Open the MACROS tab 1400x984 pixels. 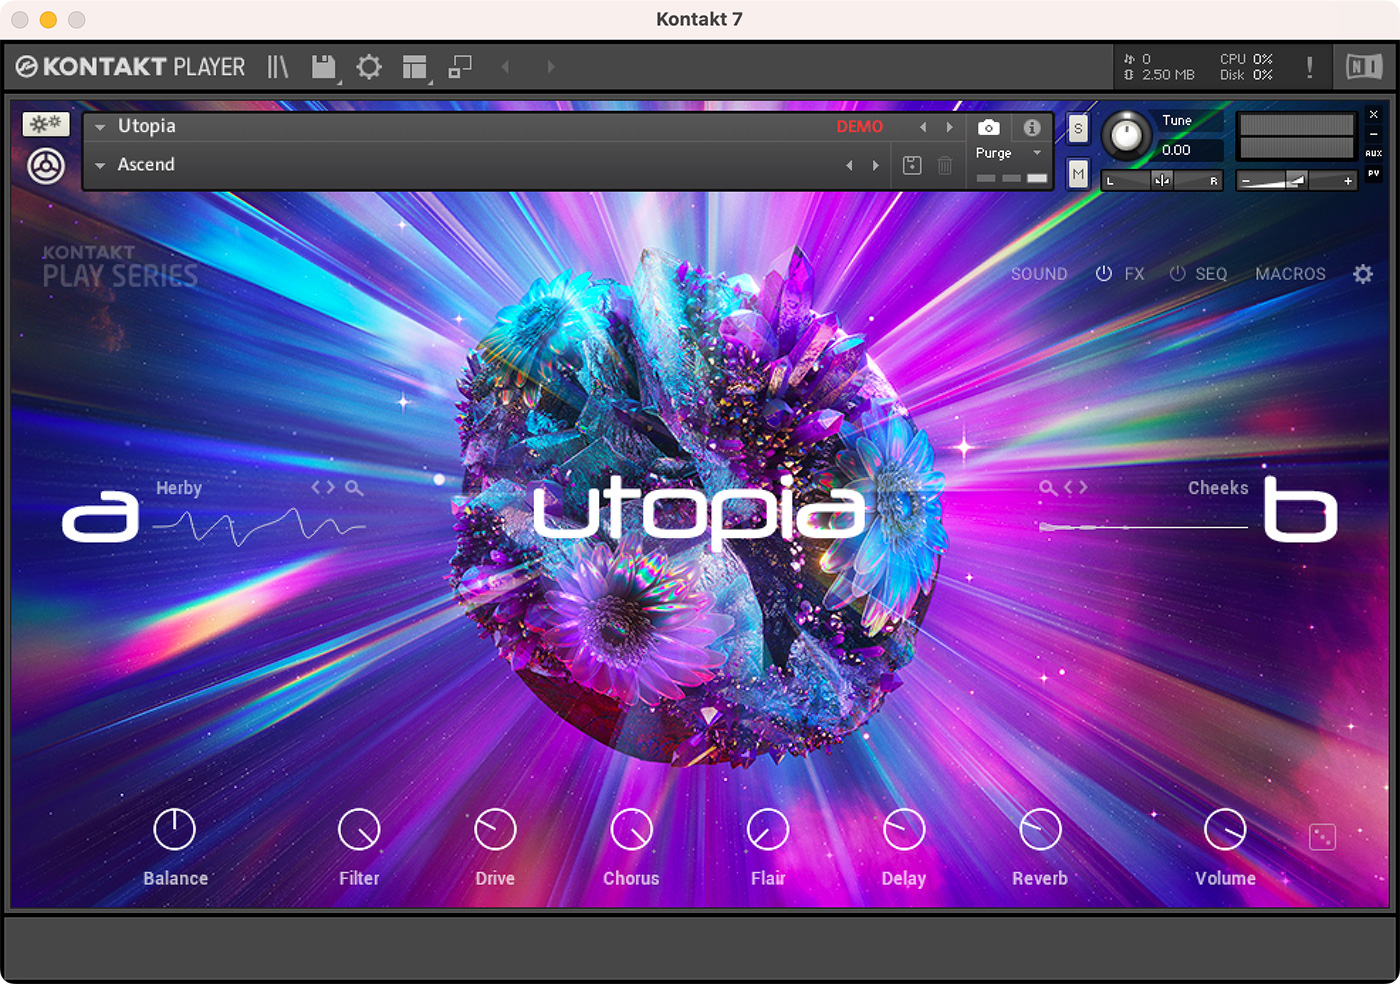pos(1290,273)
